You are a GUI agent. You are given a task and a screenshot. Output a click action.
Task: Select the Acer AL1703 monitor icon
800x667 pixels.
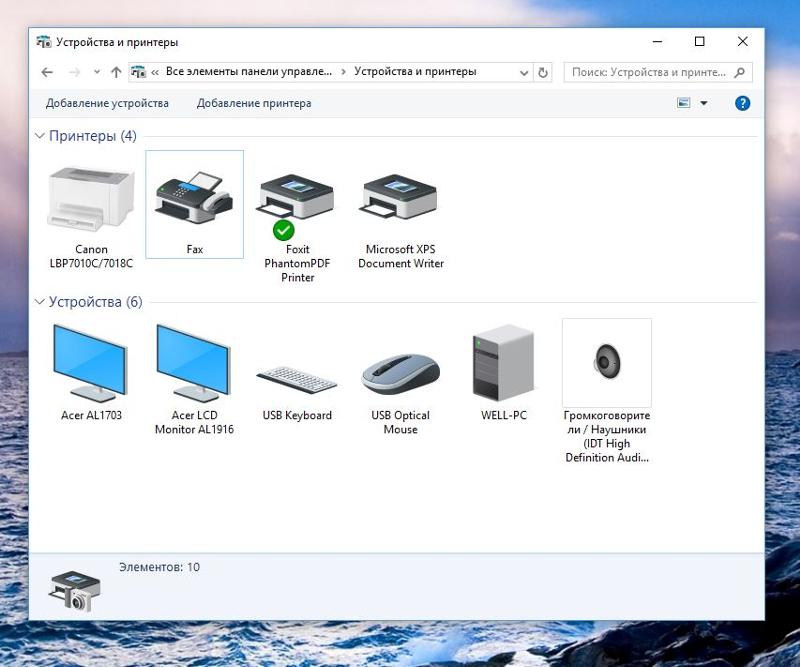(90, 363)
